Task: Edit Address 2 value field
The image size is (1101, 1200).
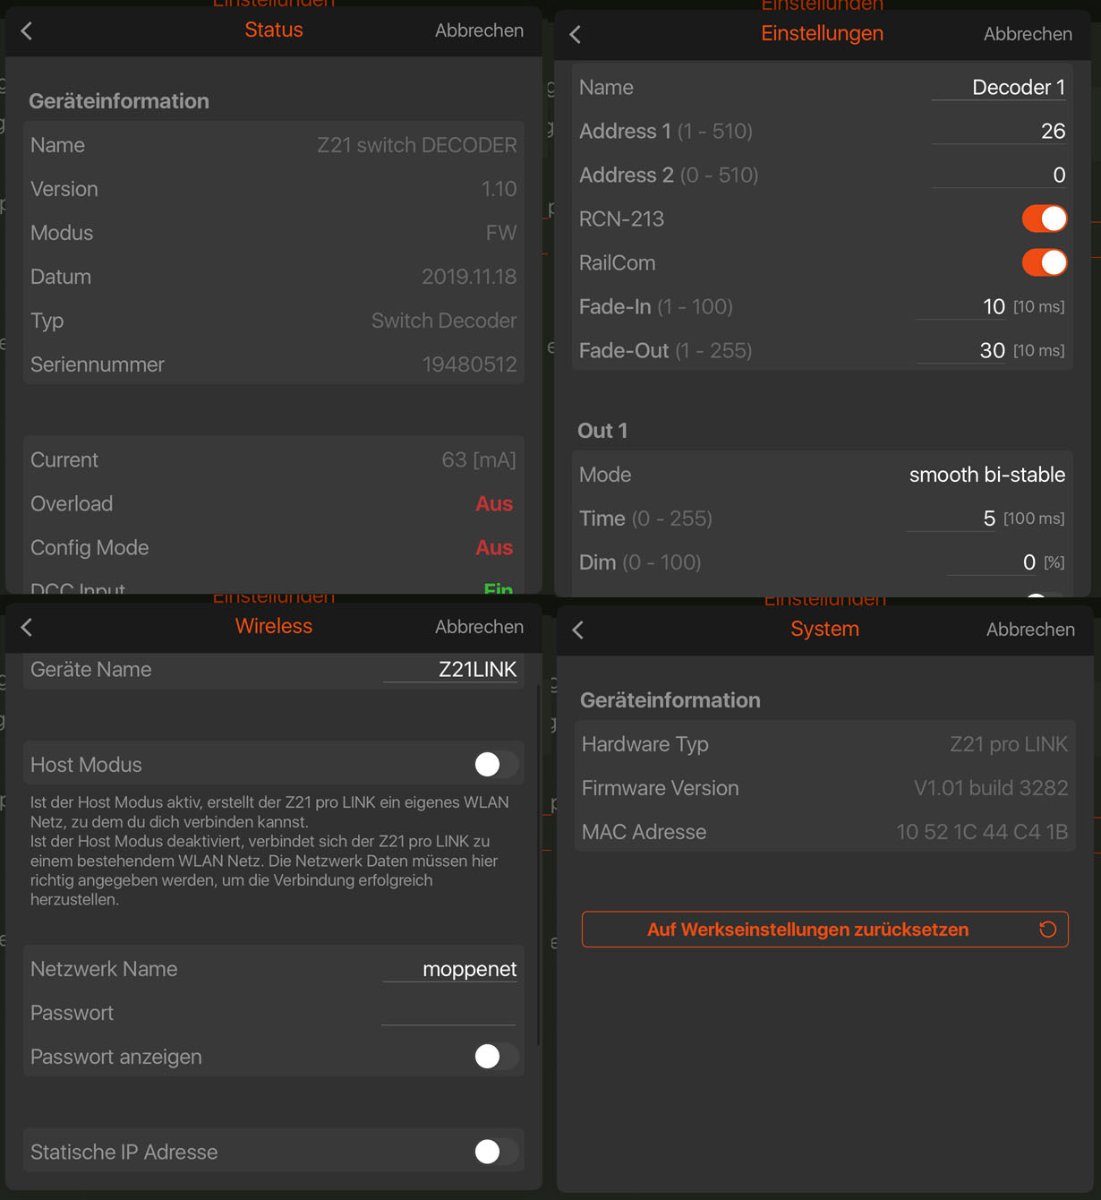Action: (999, 175)
